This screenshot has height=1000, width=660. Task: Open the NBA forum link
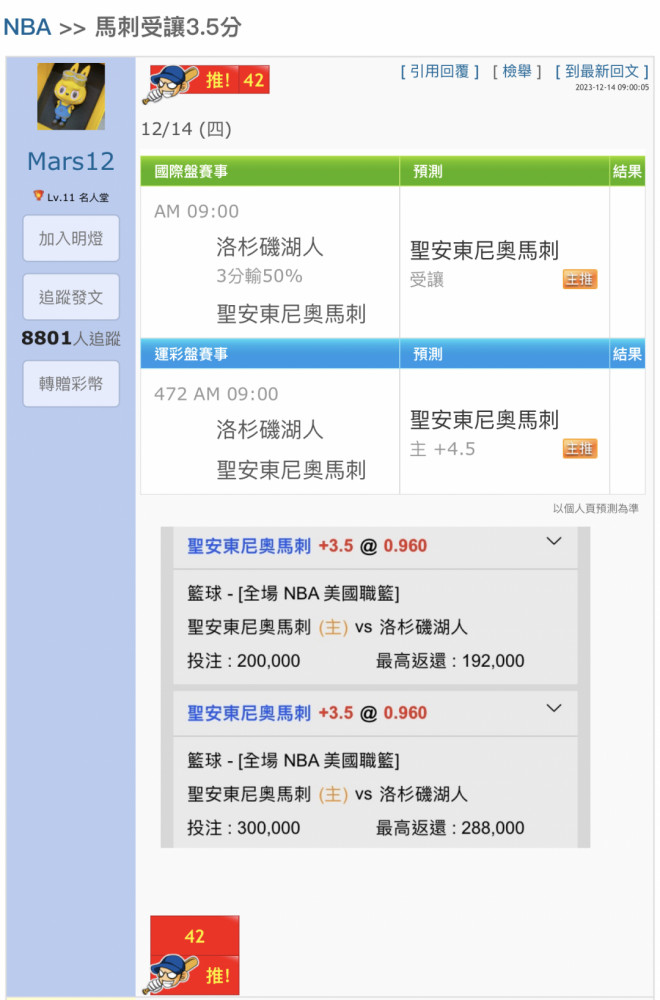pos(27,27)
